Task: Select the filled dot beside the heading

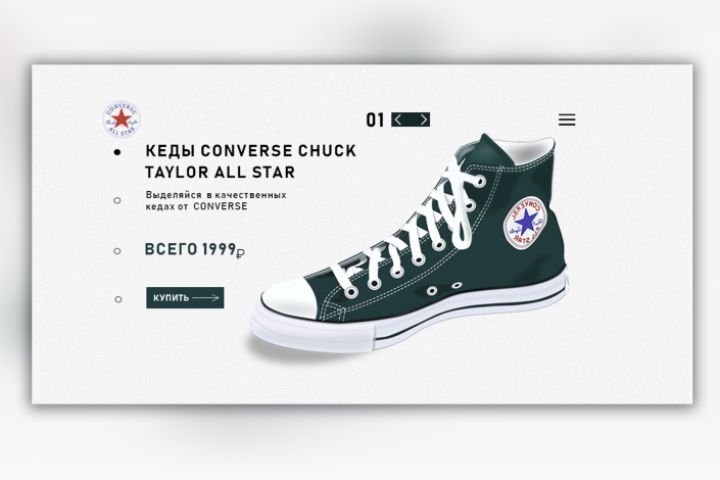Action: pyautogui.click(x=118, y=152)
